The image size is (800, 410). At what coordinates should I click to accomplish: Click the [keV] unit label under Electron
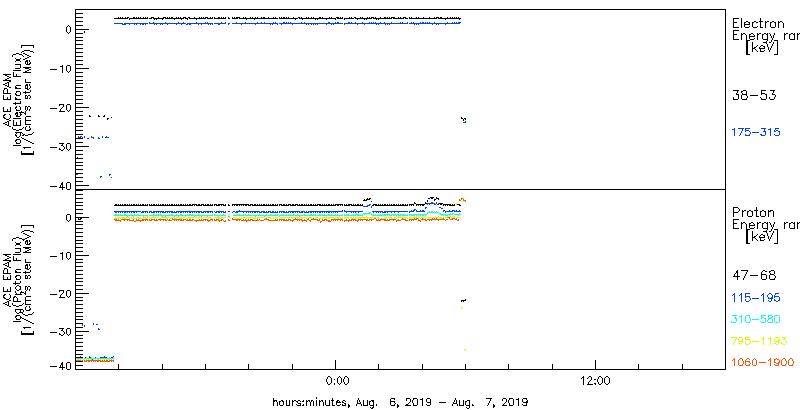762,49
